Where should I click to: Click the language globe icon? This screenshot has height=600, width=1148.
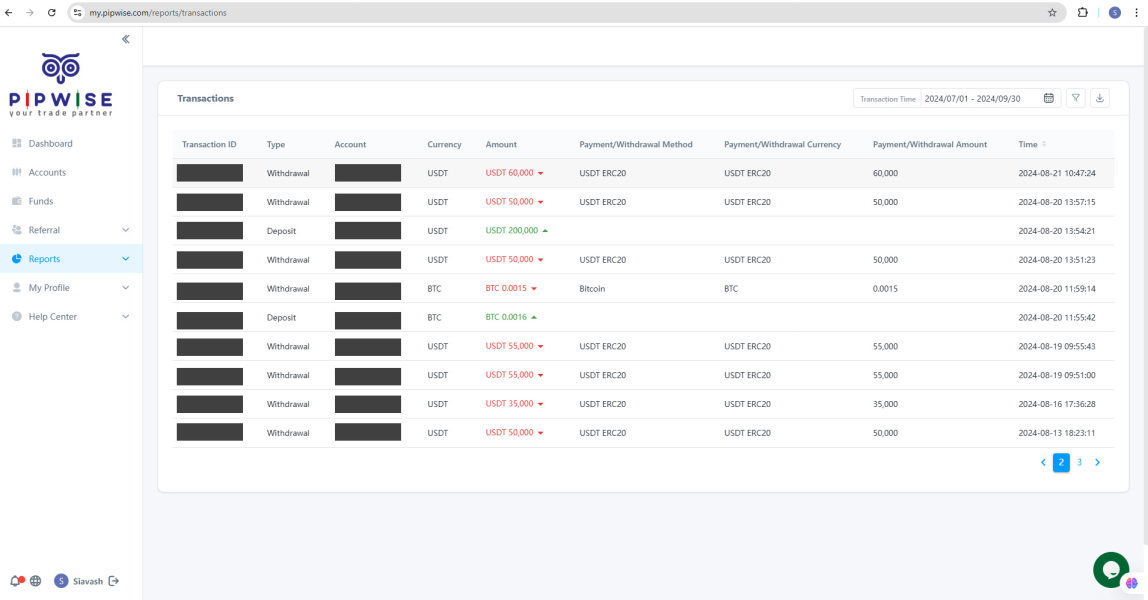36,581
